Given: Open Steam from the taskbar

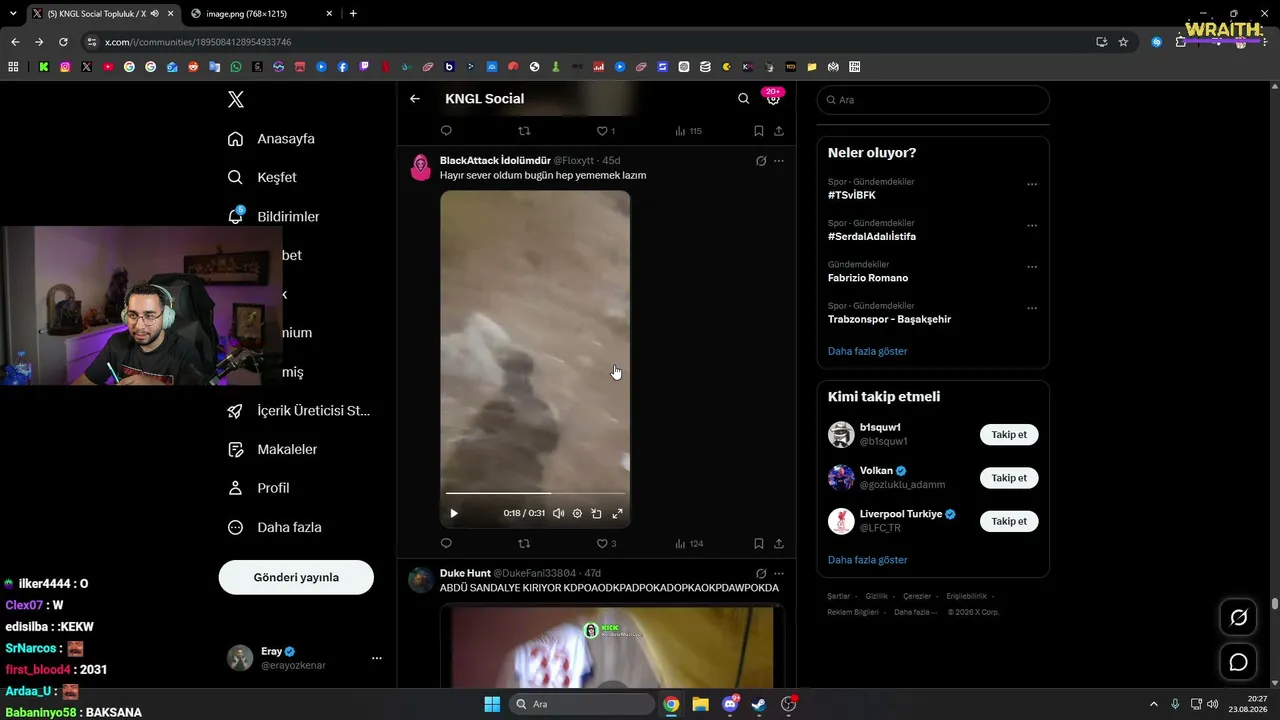Looking at the screenshot, I should (759, 704).
